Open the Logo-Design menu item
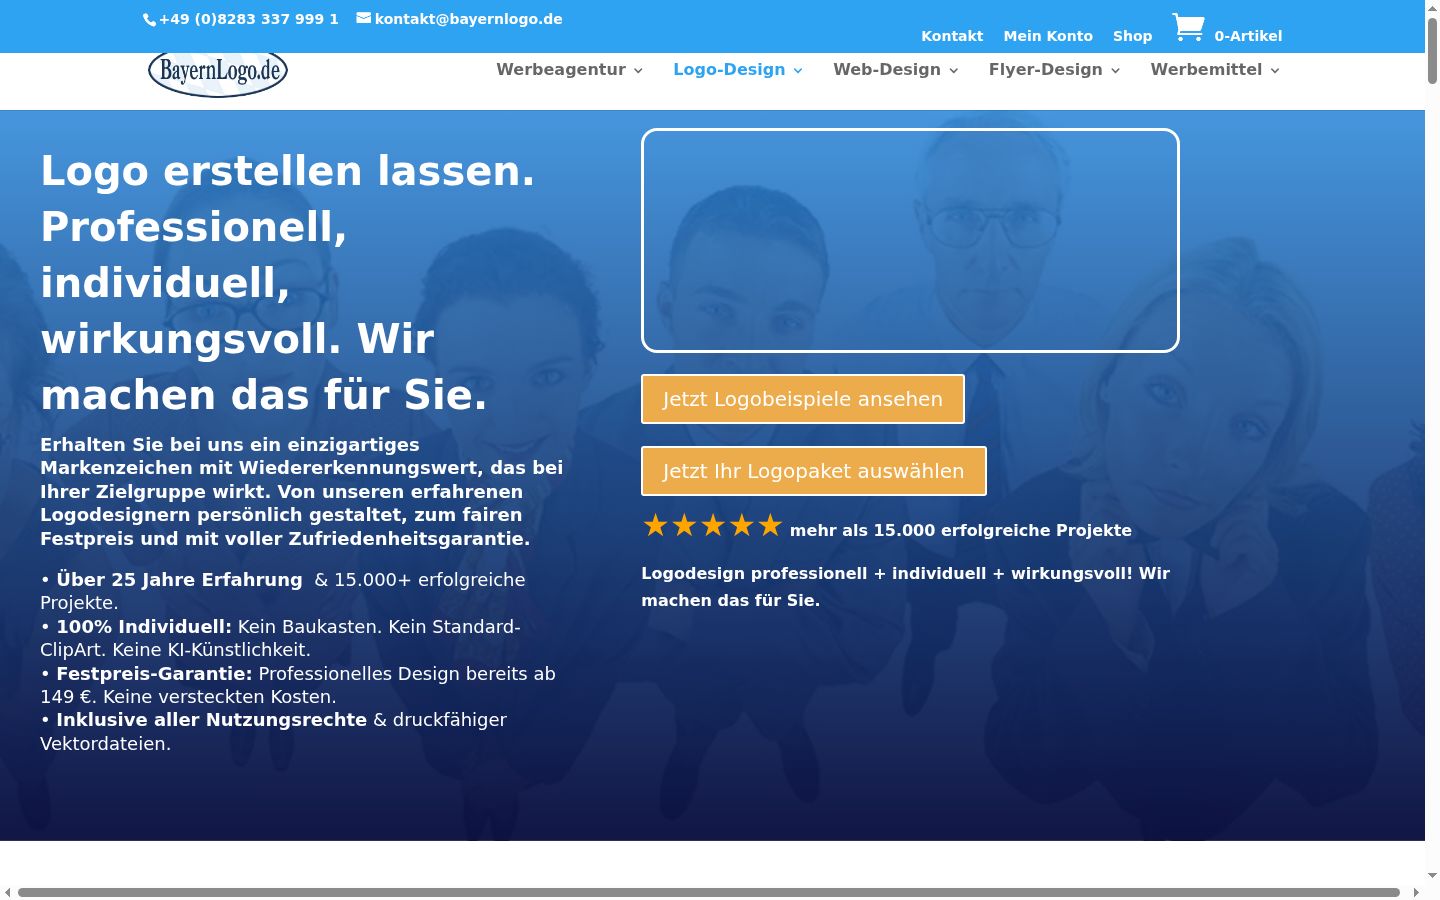The image size is (1440, 900). (x=729, y=69)
